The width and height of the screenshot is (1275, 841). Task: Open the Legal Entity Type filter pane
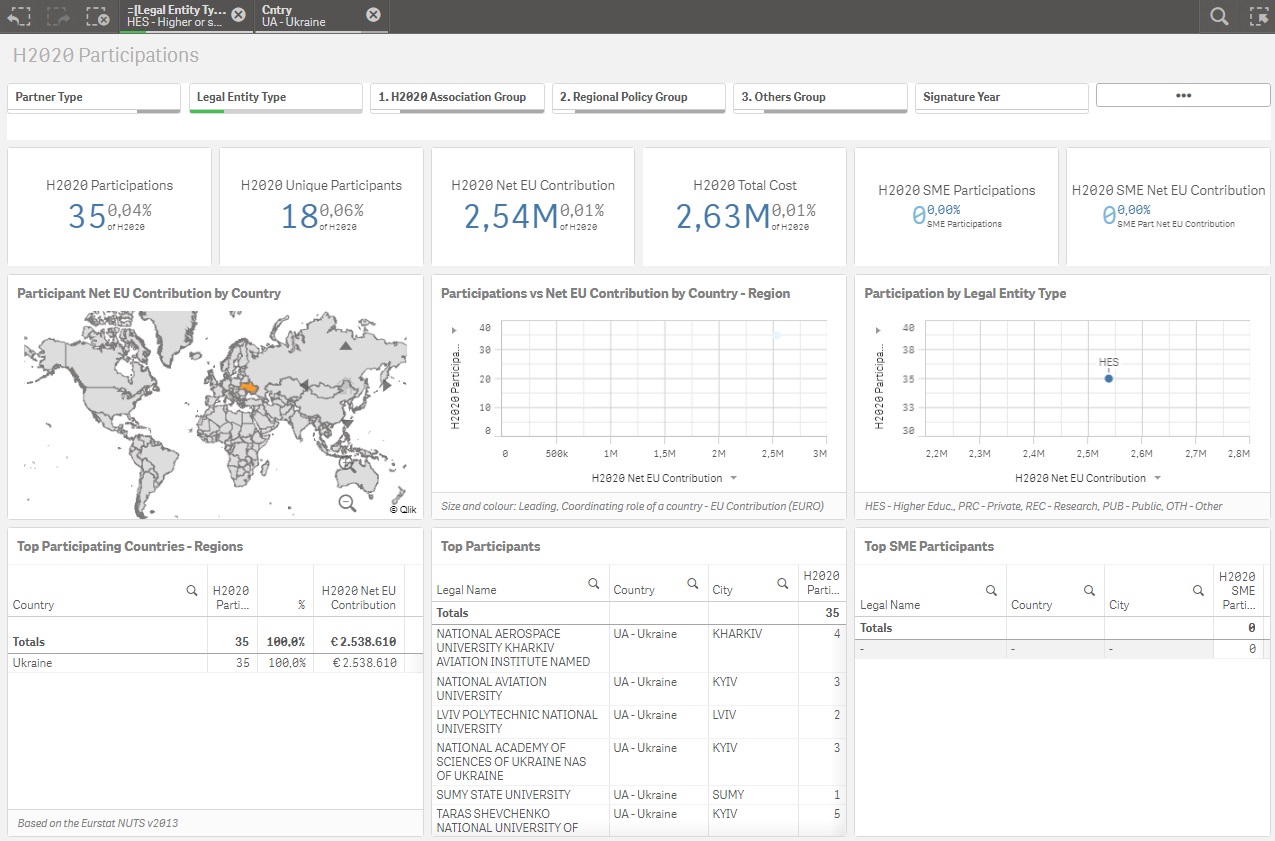point(276,97)
